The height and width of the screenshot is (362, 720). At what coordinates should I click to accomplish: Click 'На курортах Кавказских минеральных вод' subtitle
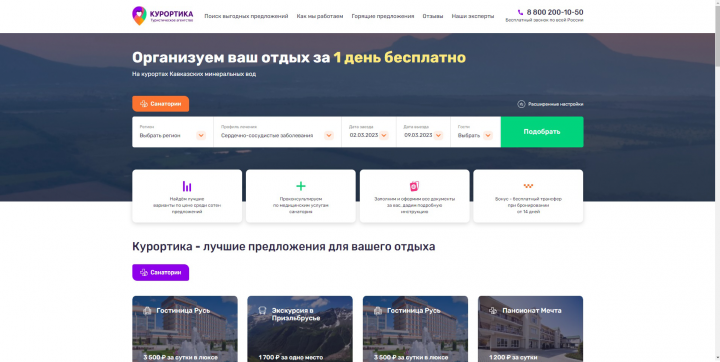[194, 74]
